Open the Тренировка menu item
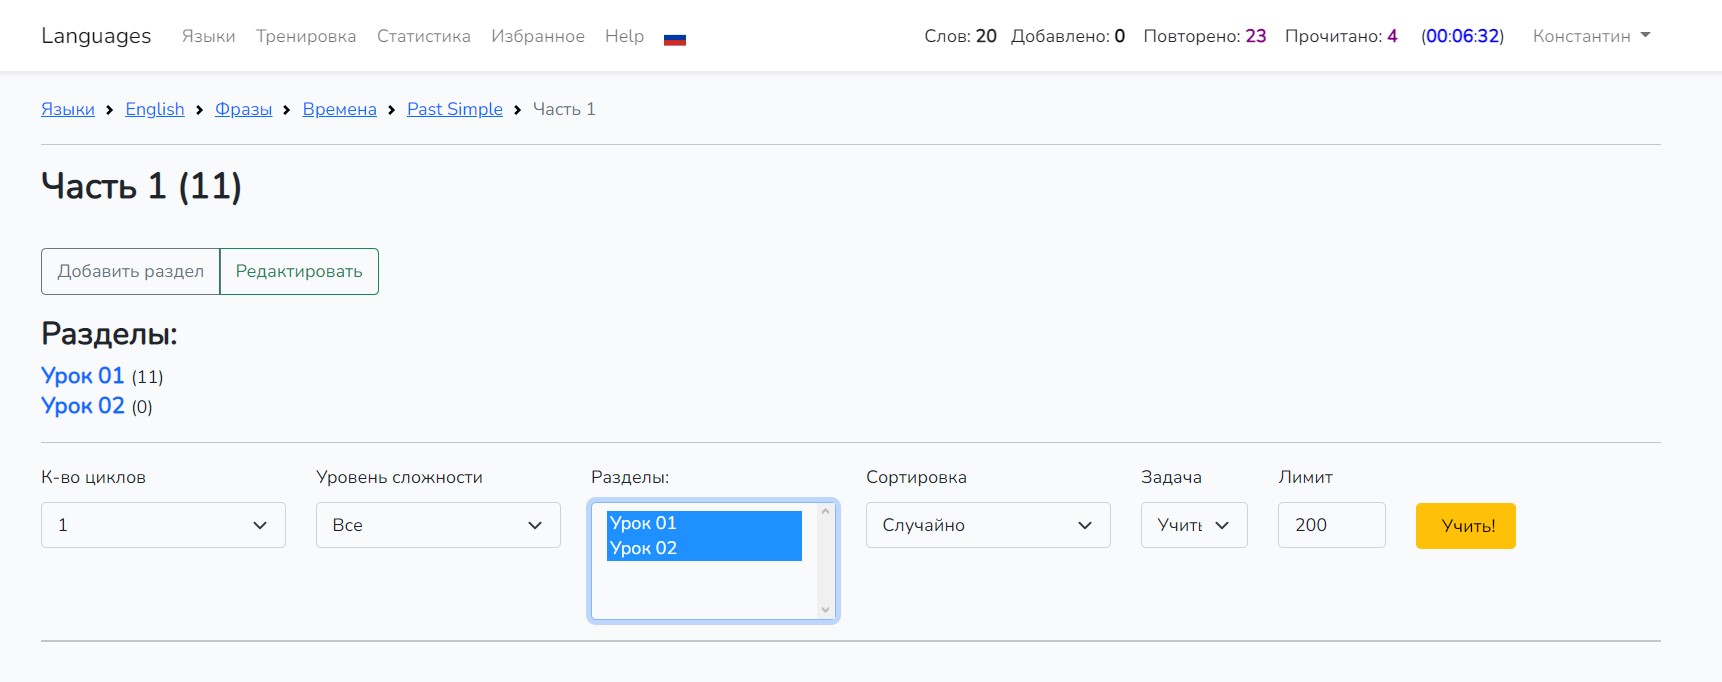This screenshot has height=682, width=1722. pos(306,36)
